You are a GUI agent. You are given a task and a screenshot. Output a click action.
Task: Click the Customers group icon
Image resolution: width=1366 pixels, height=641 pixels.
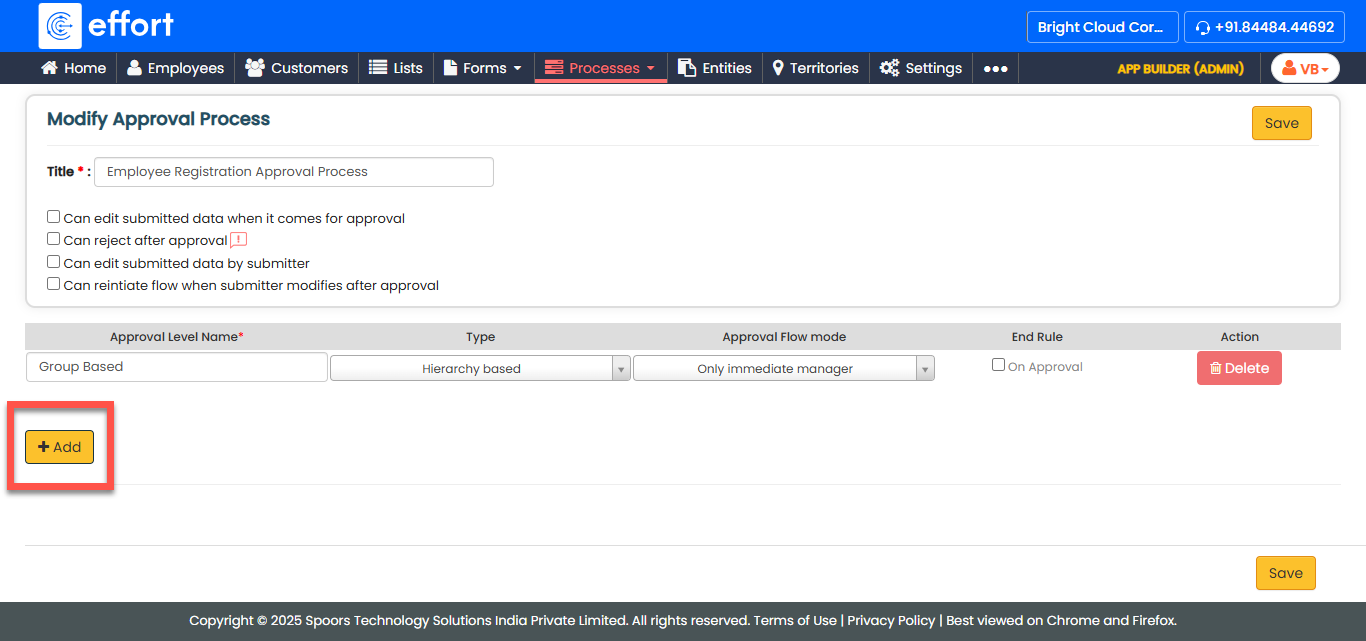pyautogui.click(x=255, y=68)
